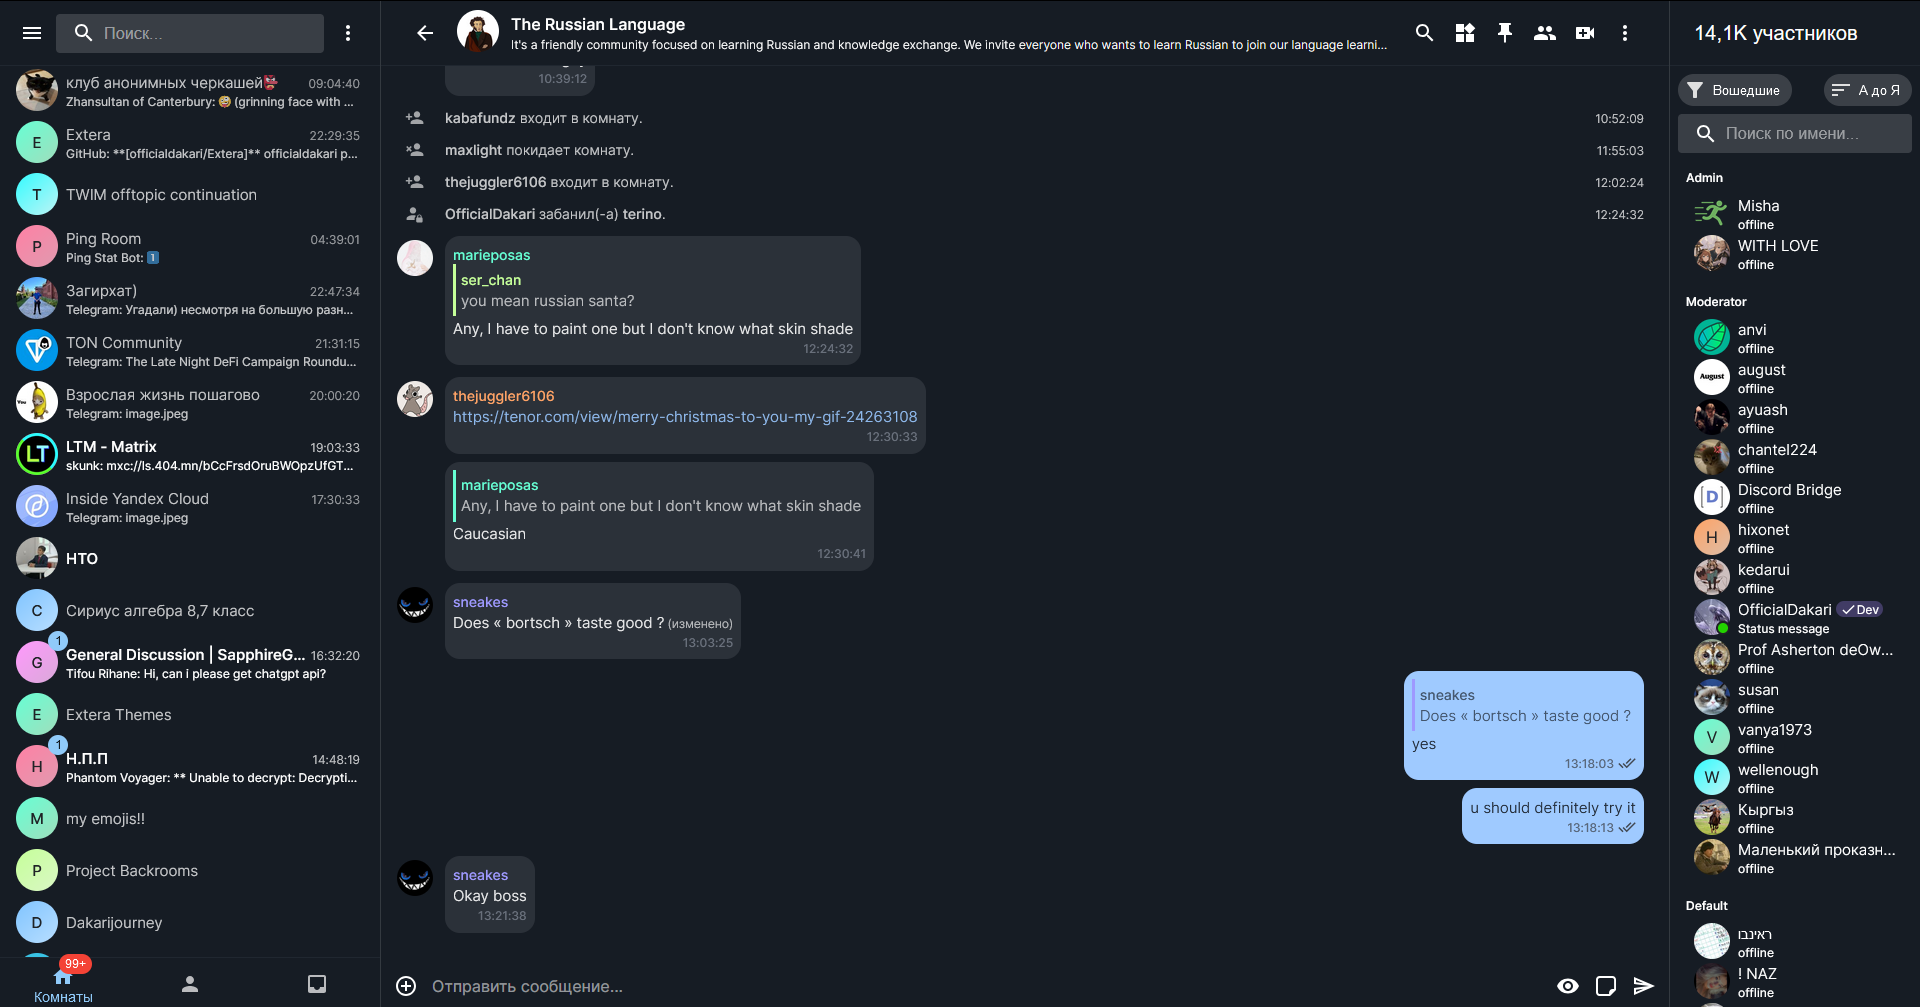Toggle the member list panel icon
This screenshot has width=1920, height=1007.
tap(1545, 33)
